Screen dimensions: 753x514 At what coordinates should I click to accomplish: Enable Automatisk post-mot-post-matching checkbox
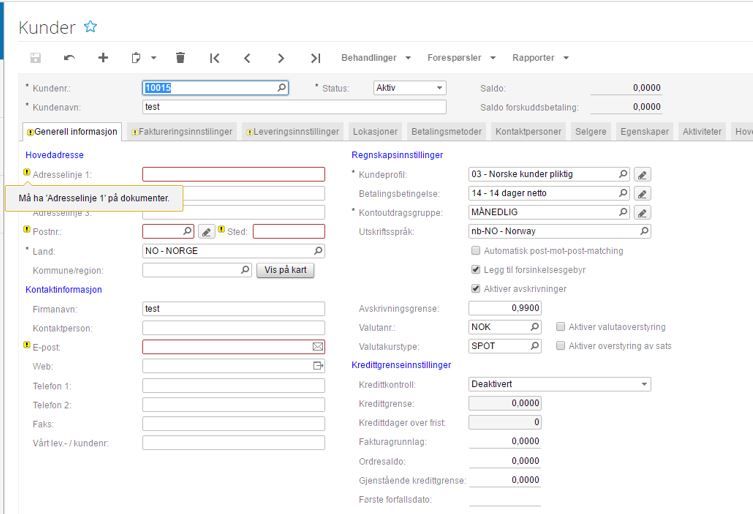[475, 250]
